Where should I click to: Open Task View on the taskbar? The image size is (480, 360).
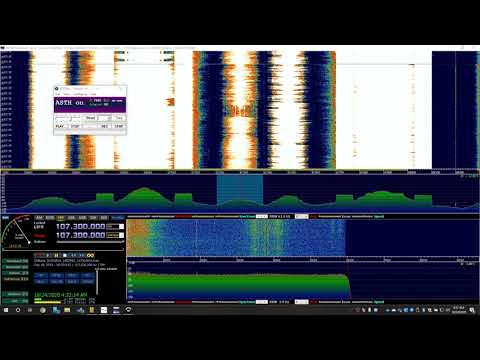tap(30, 310)
